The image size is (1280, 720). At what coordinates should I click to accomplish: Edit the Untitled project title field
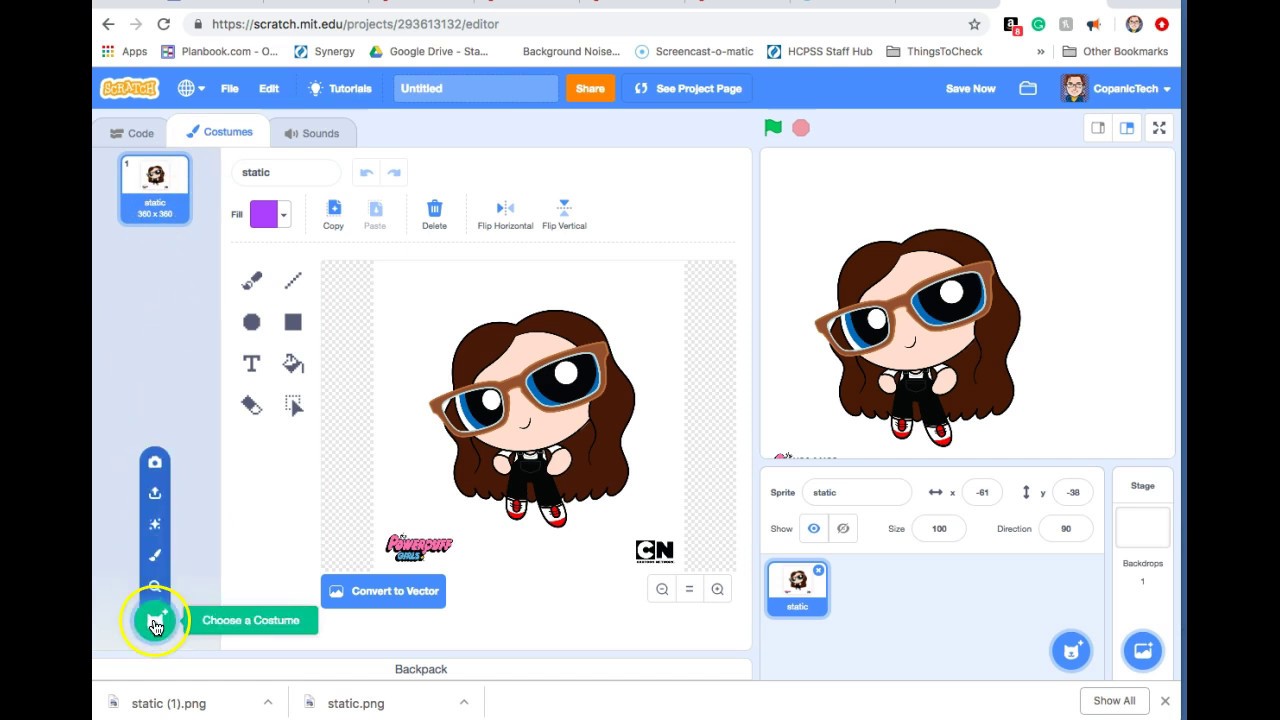click(475, 88)
